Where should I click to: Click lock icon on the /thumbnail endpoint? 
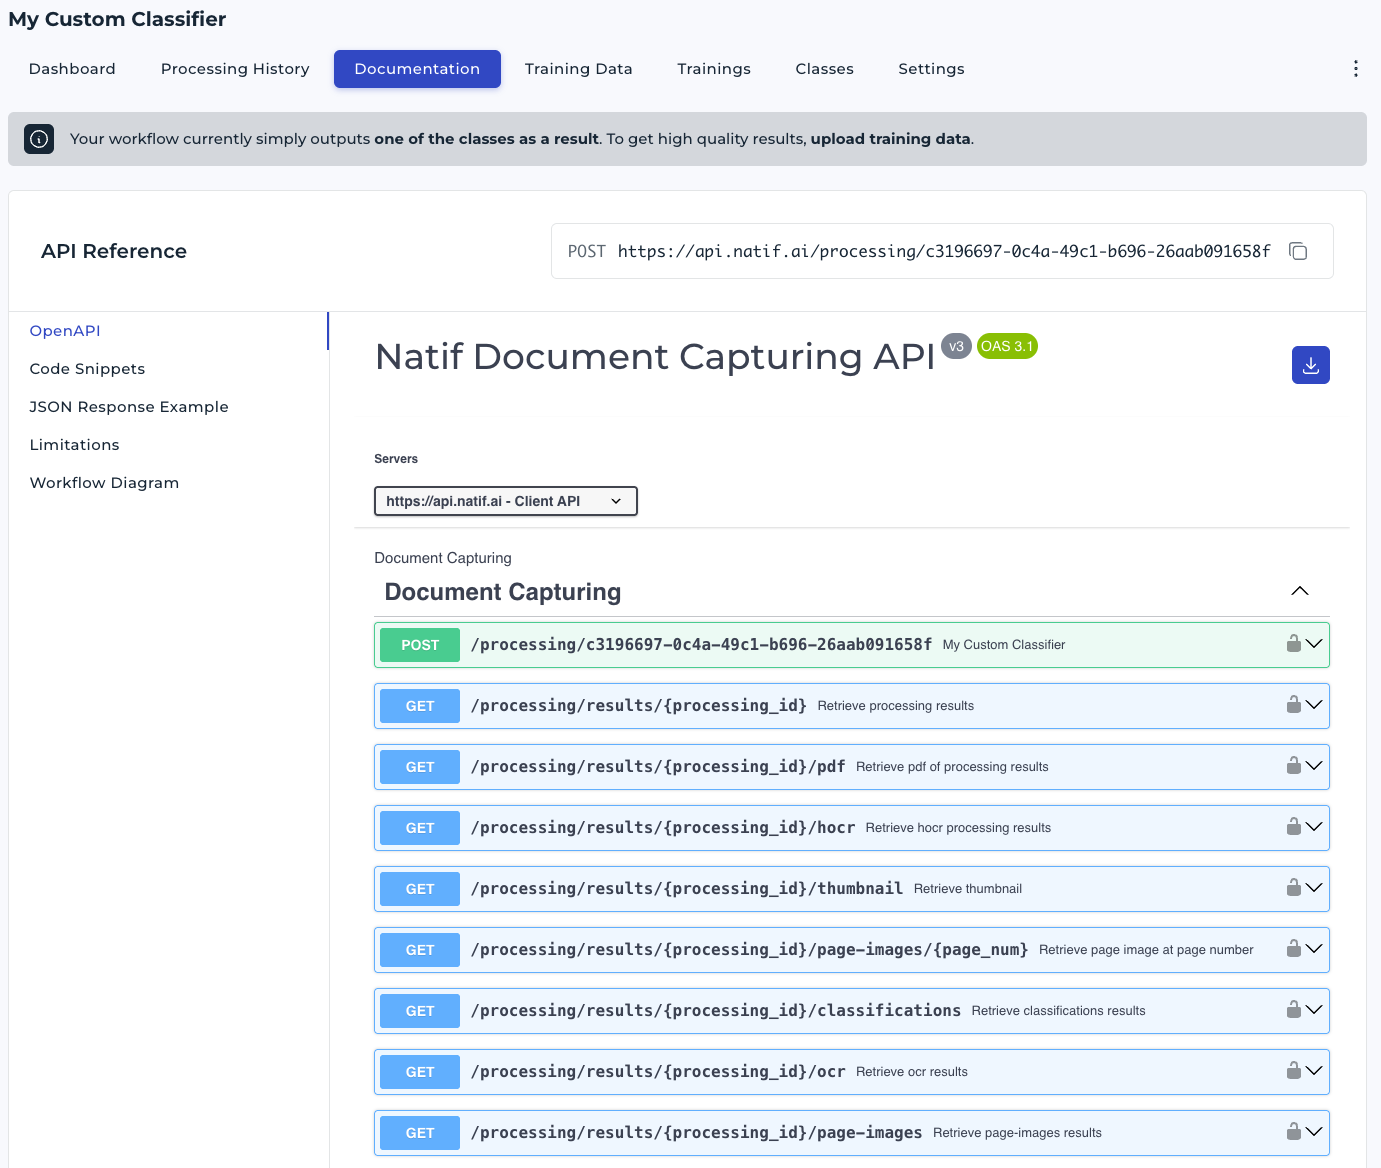pyautogui.click(x=1293, y=888)
